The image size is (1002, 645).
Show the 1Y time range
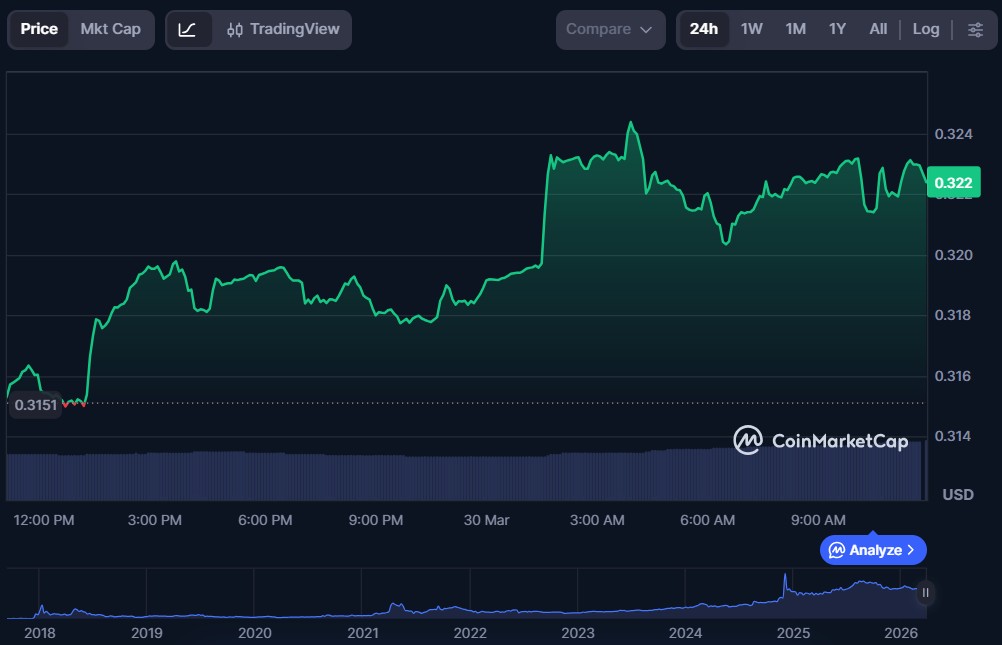click(x=837, y=29)
